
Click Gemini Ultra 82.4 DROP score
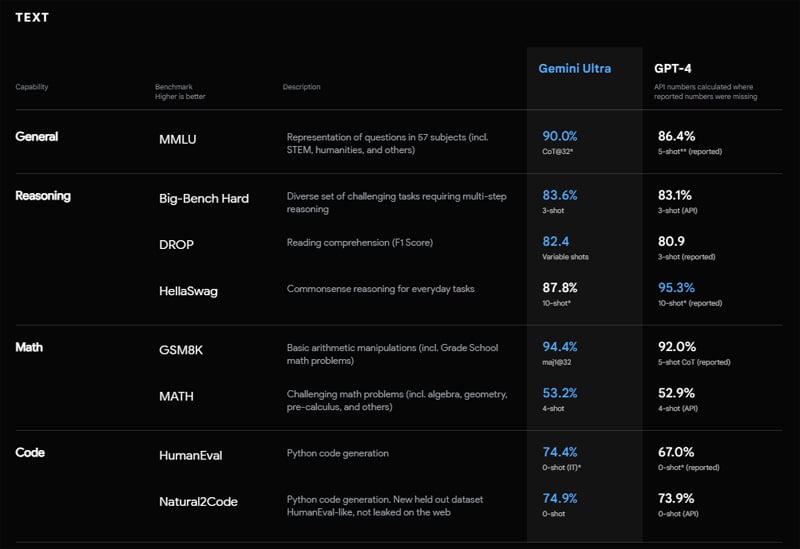[x=556, y=241]
